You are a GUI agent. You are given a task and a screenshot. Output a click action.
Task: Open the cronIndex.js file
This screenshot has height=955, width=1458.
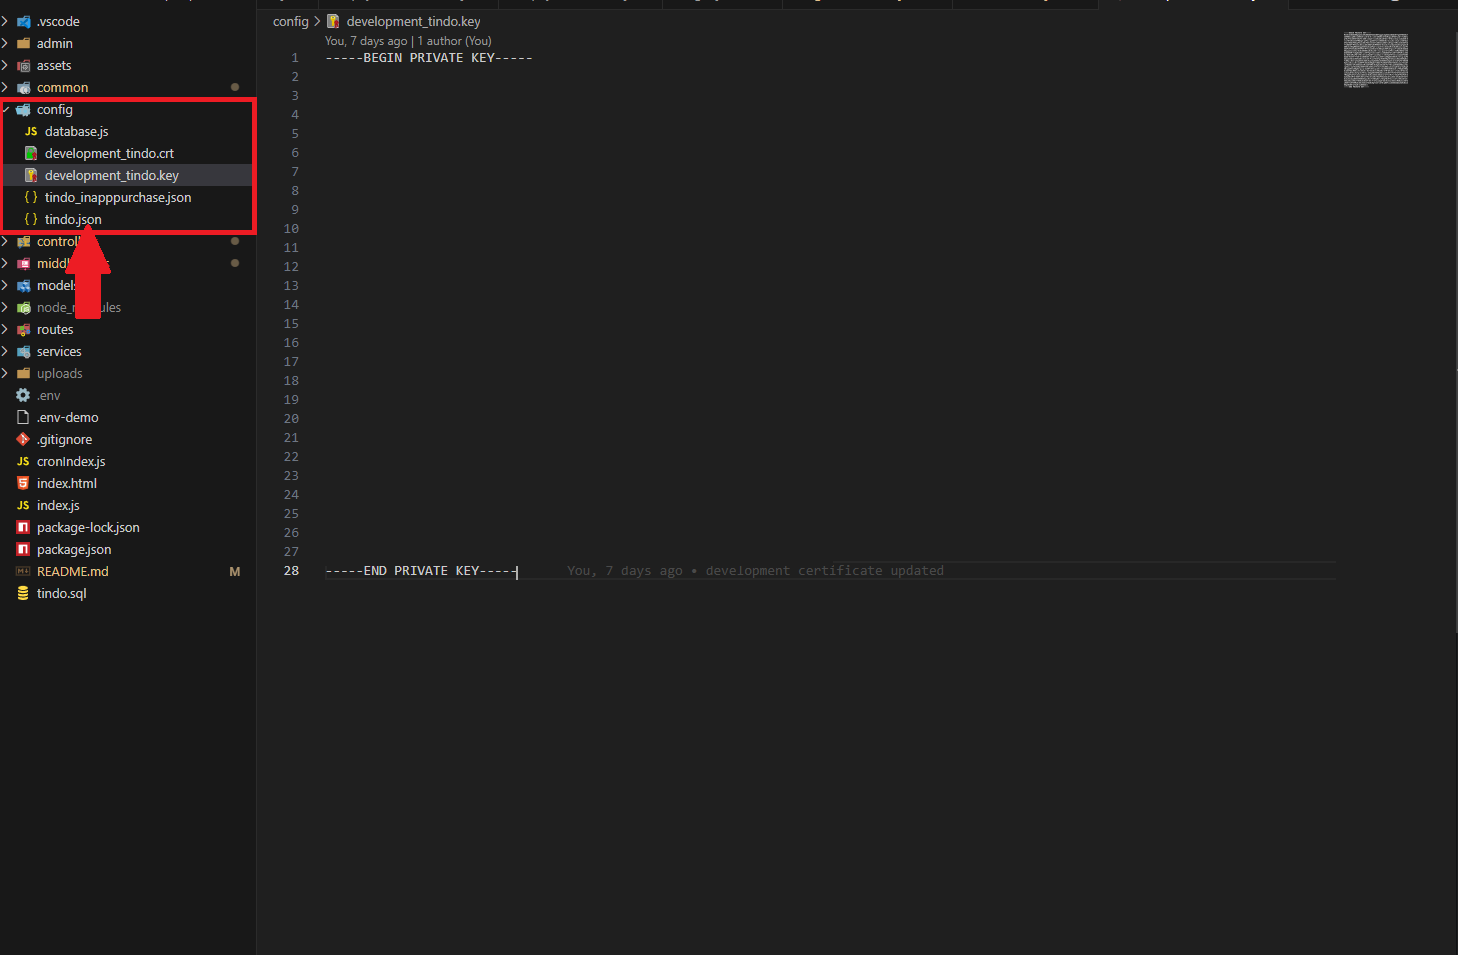tap(70, 462)
